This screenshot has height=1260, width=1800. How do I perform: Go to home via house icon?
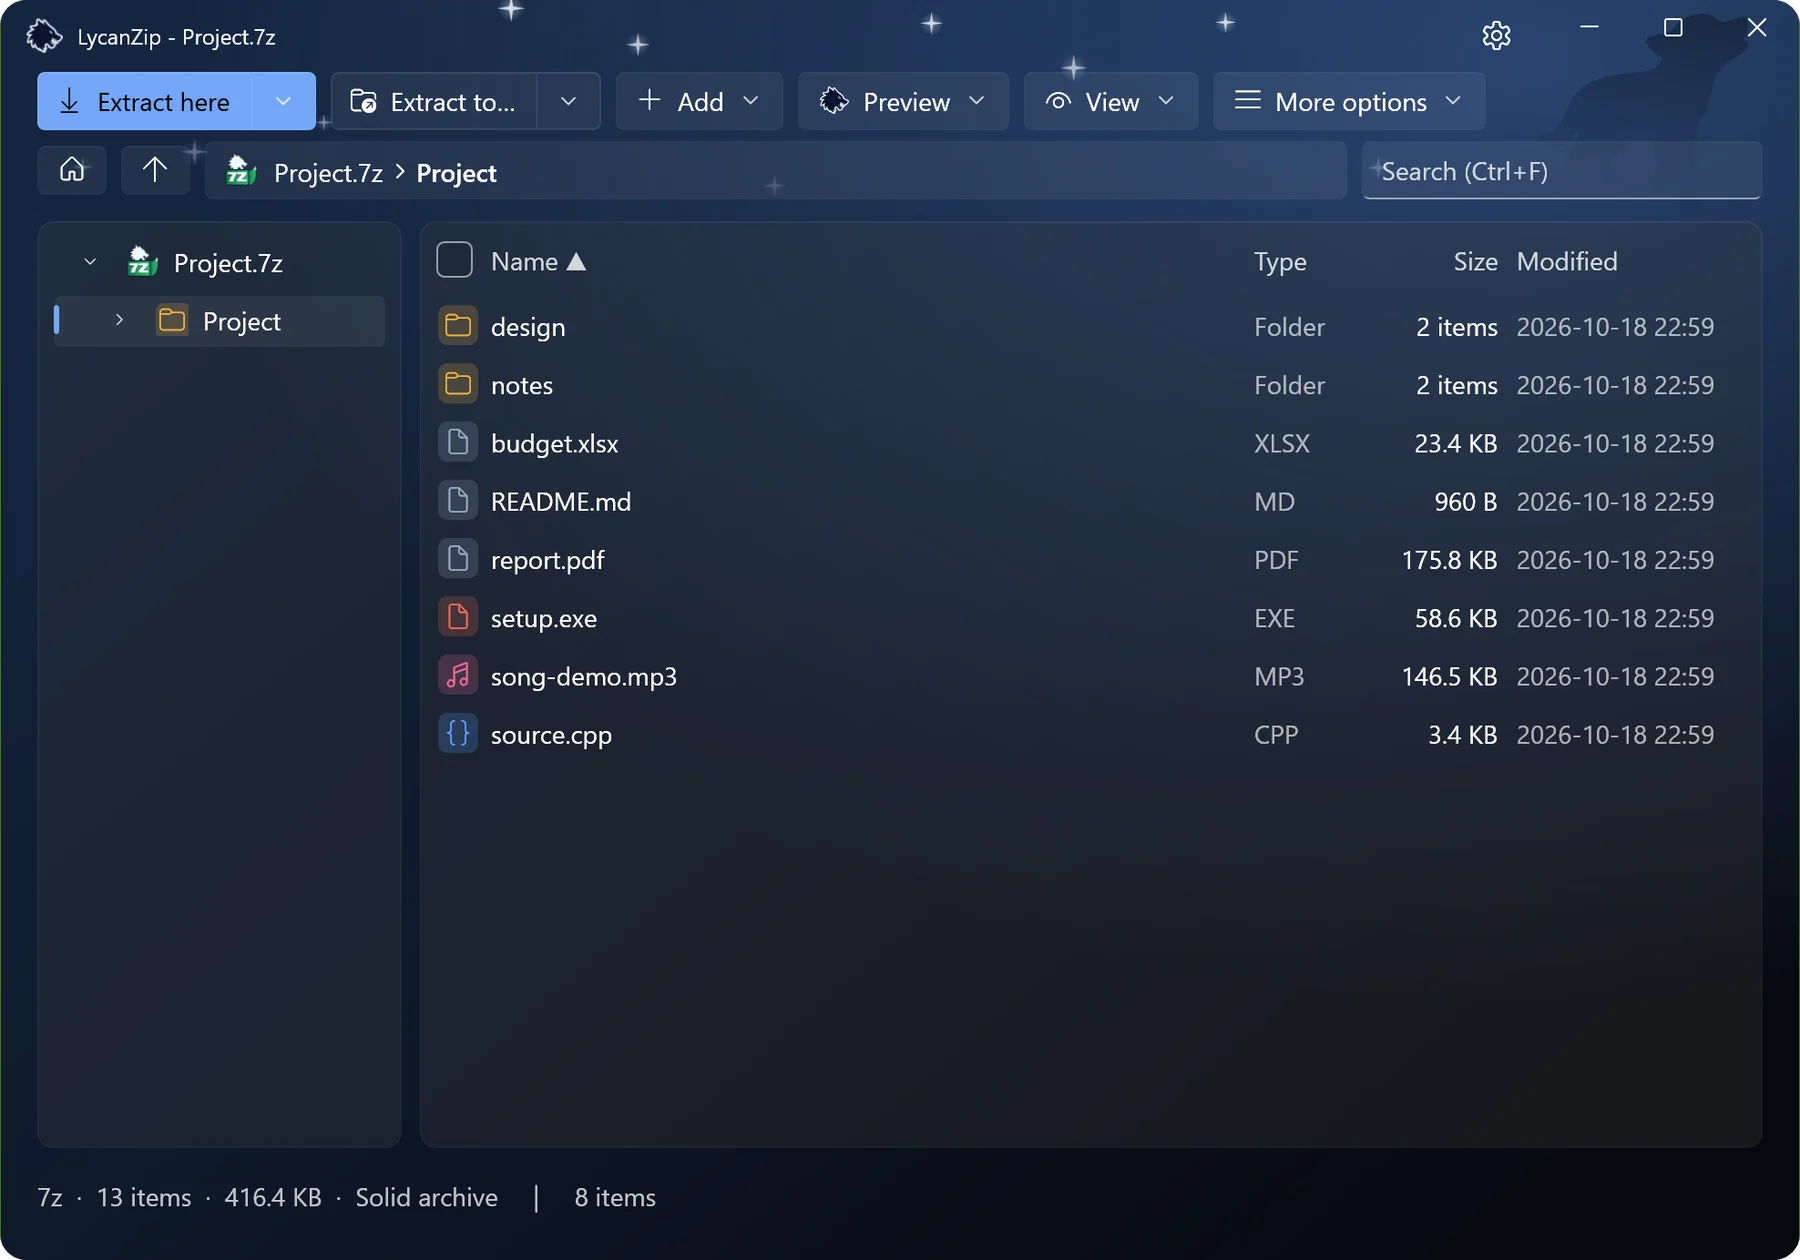click(x=72, y=170)
